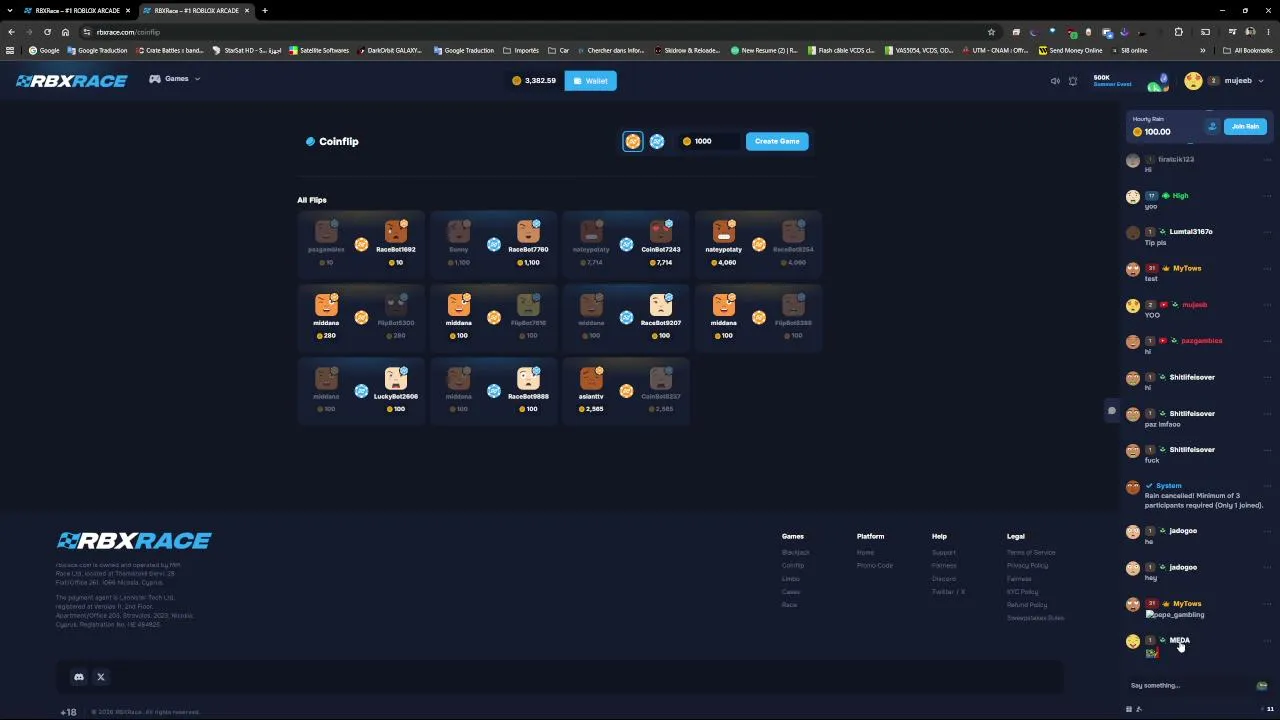
Task: Mute site sound via speaker icon
Action: 1055,81
